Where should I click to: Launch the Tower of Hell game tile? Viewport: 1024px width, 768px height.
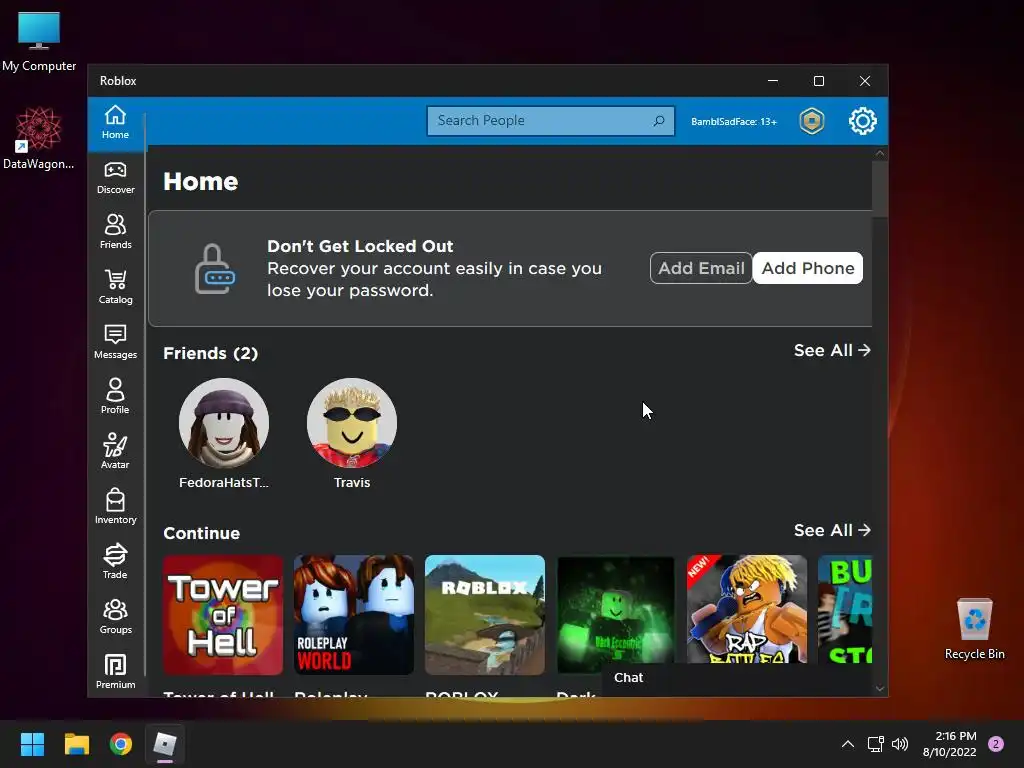[223, 615]
